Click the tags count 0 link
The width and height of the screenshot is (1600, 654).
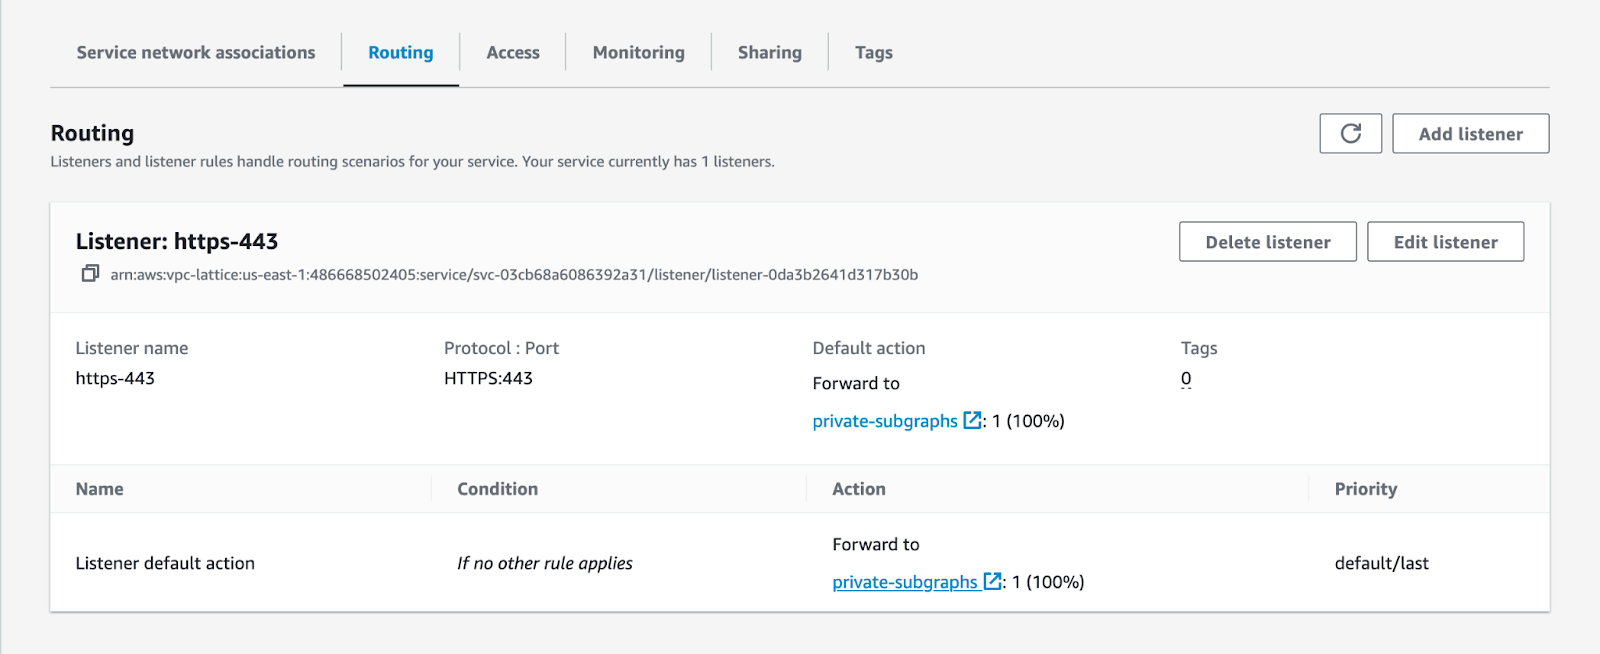click(x=1186, y=378)
